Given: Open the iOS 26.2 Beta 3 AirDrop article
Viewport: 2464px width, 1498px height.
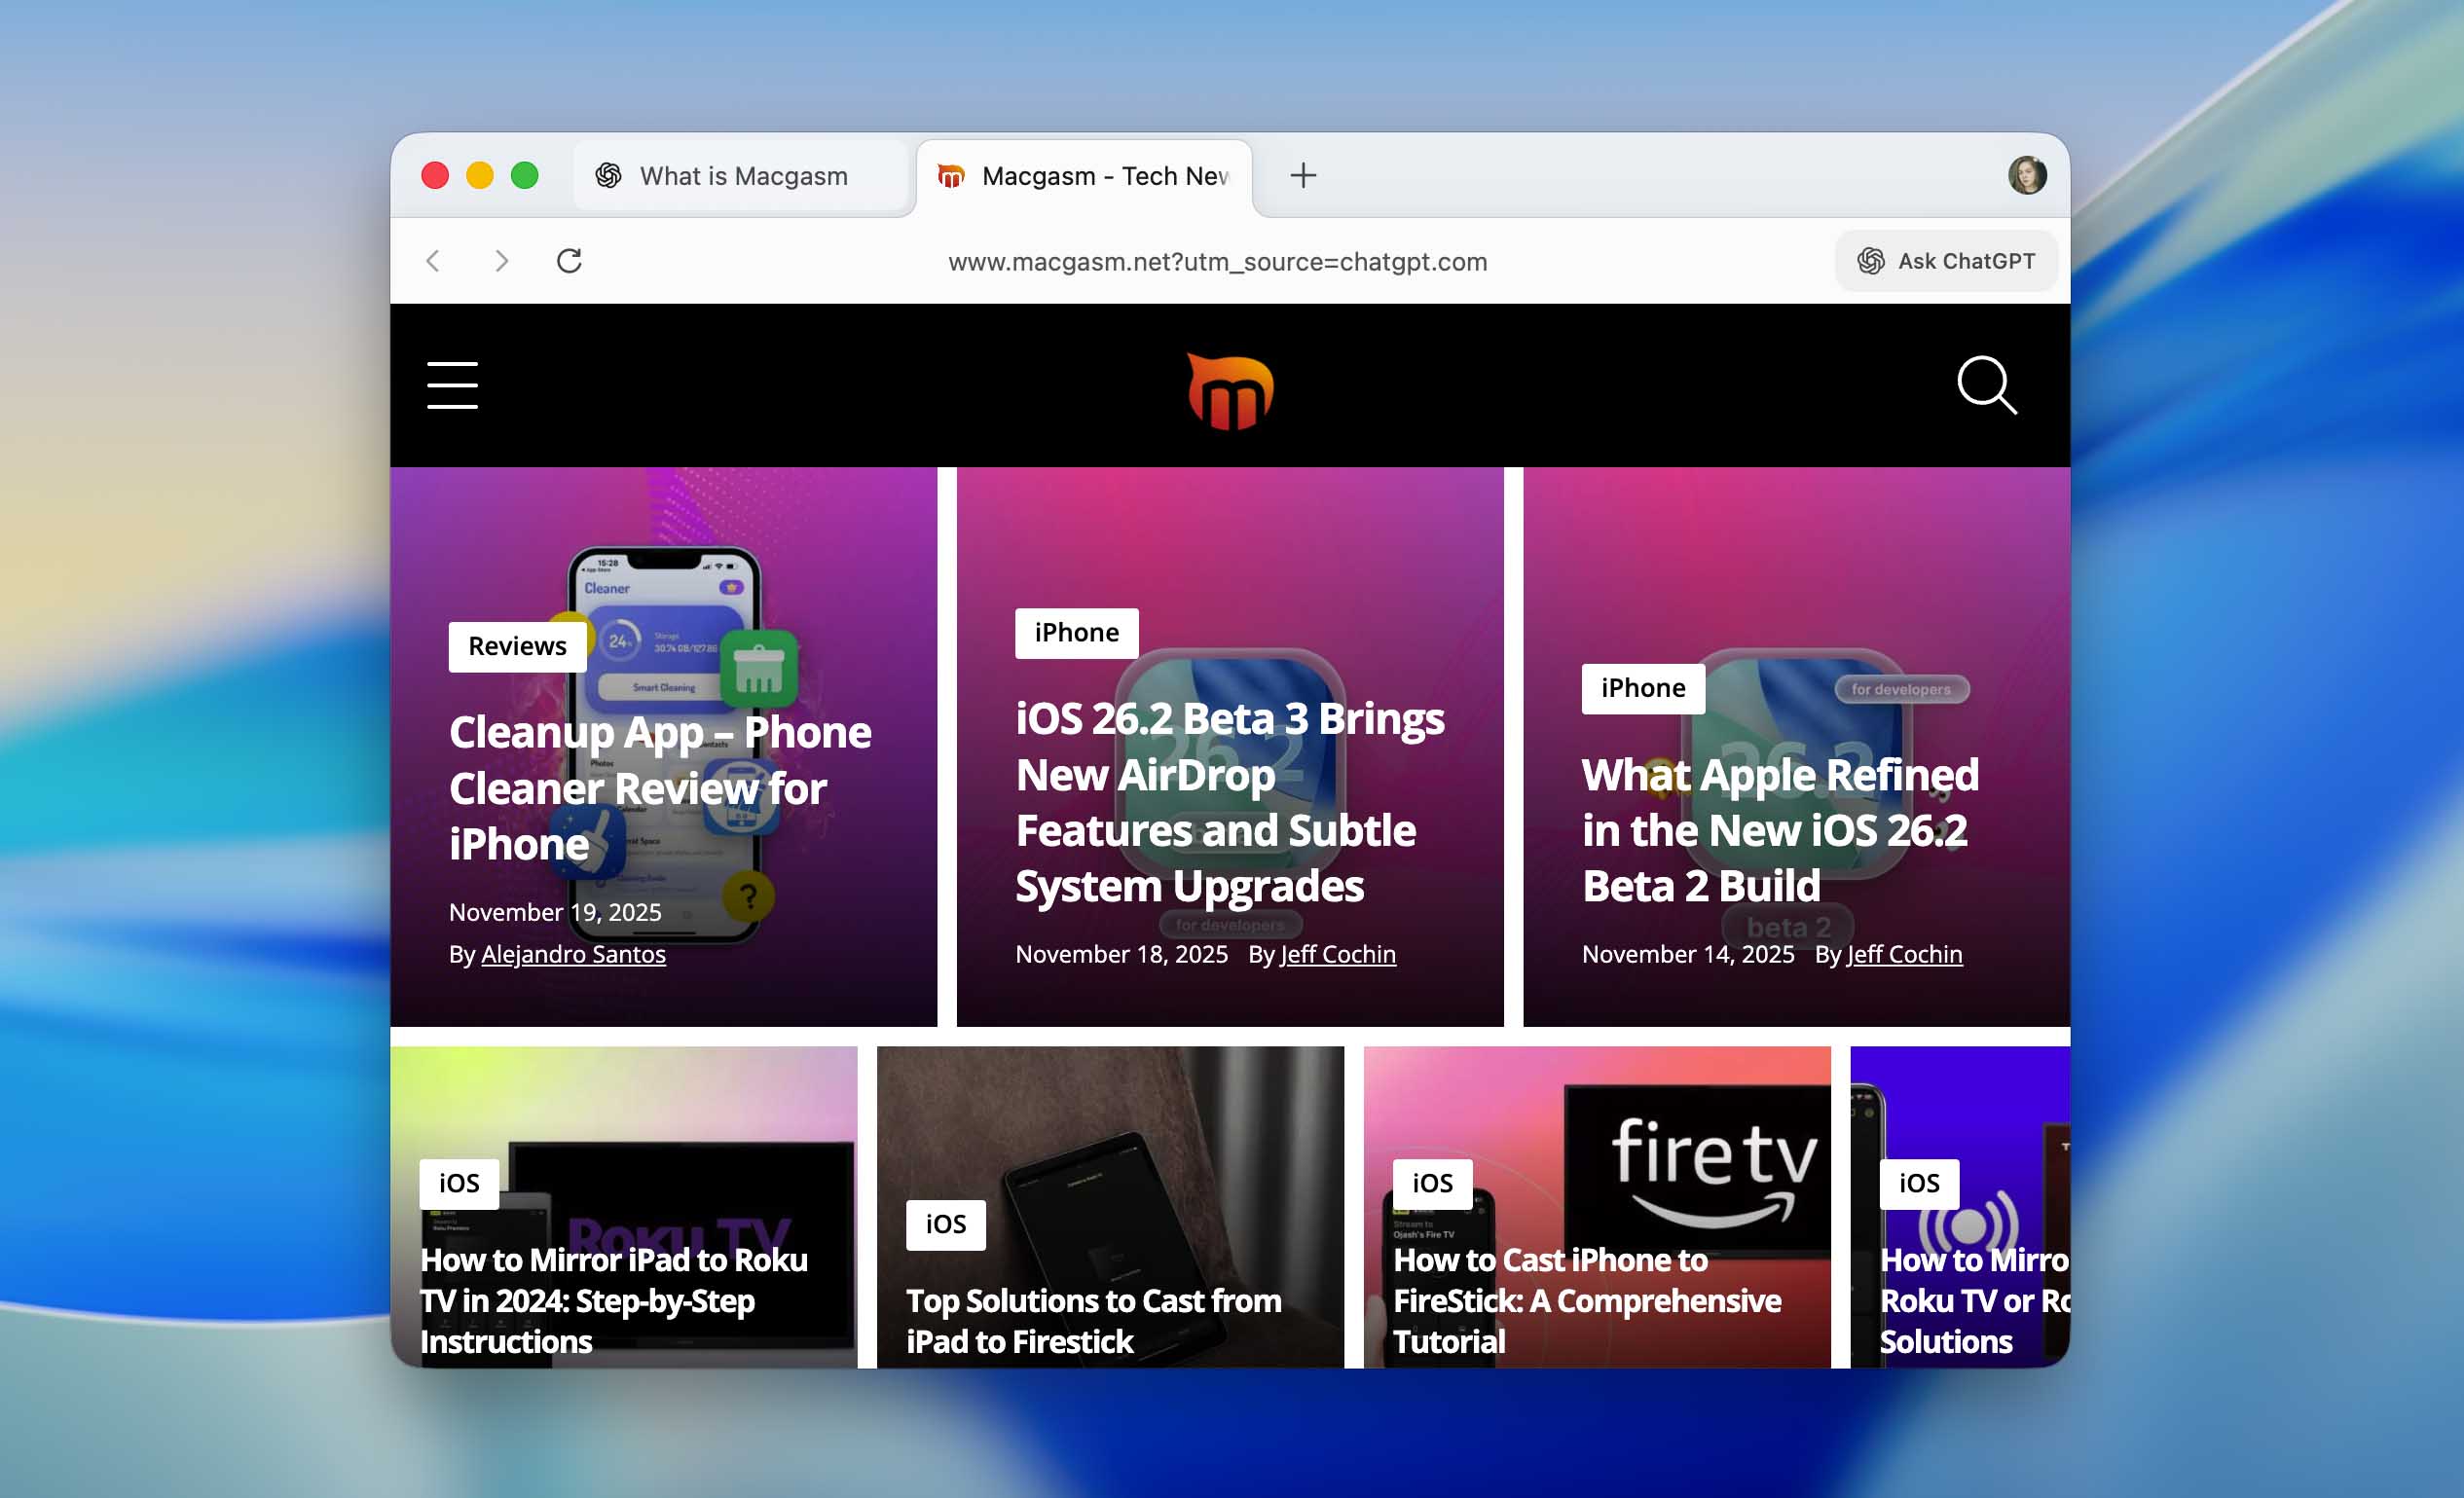Looking at the screenshot, I should tap(1230, 800).
